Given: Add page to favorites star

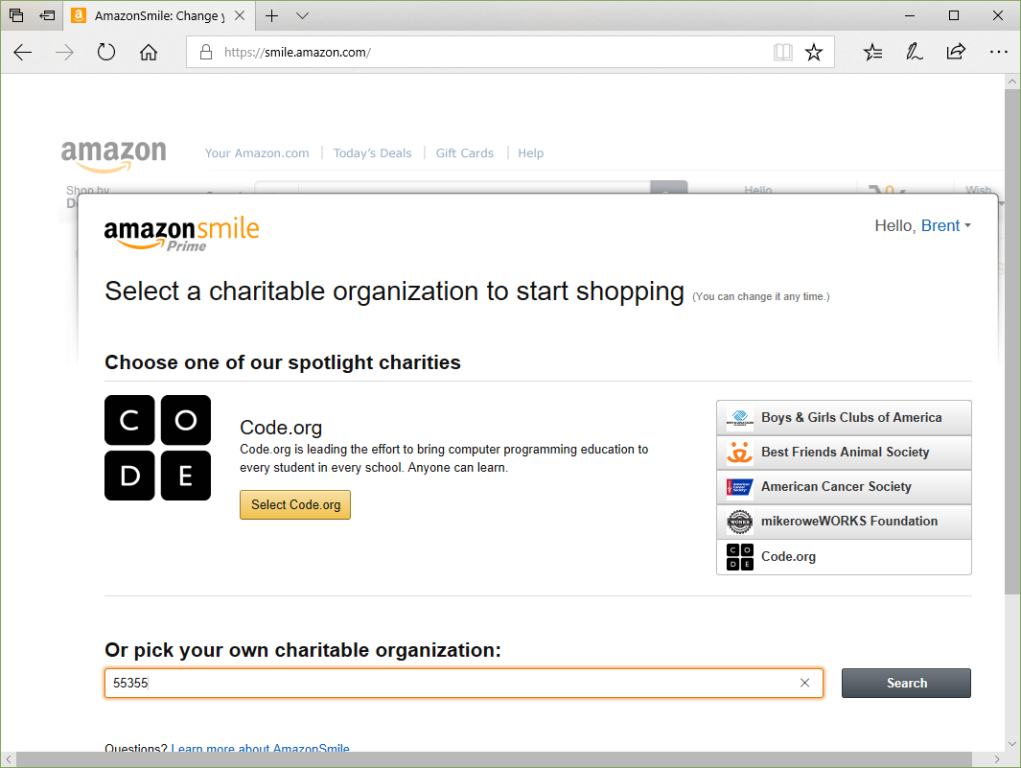Looking at the screenshot, I should pos(814,53).
